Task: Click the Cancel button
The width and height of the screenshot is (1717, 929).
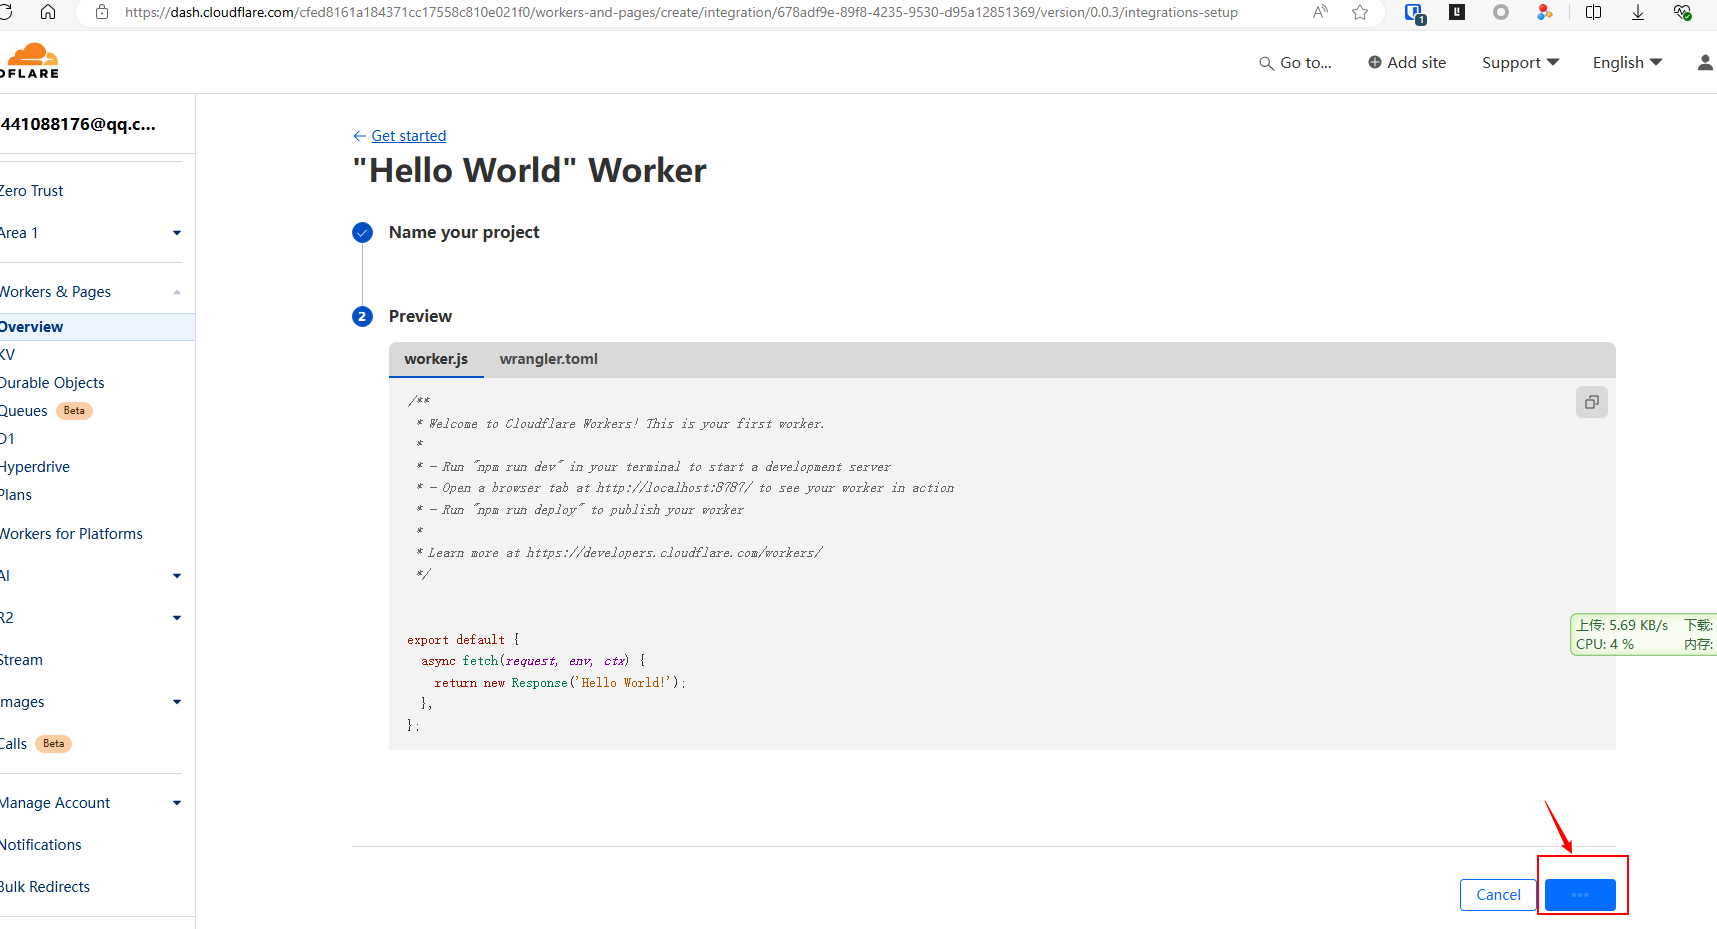Action: [1497, 895]
